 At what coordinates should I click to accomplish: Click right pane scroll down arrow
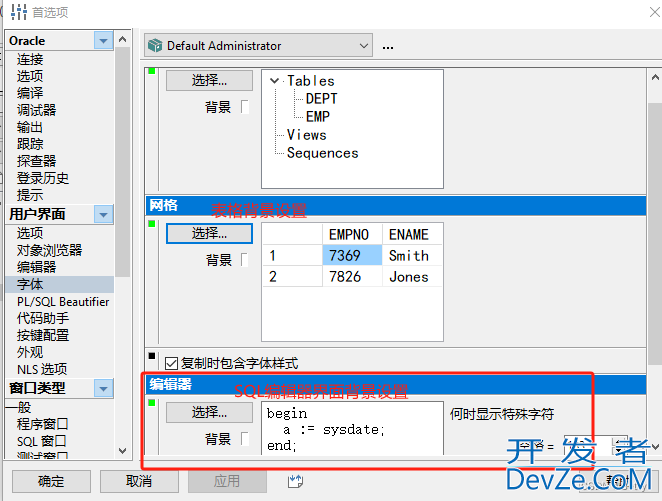coord(655,447)
